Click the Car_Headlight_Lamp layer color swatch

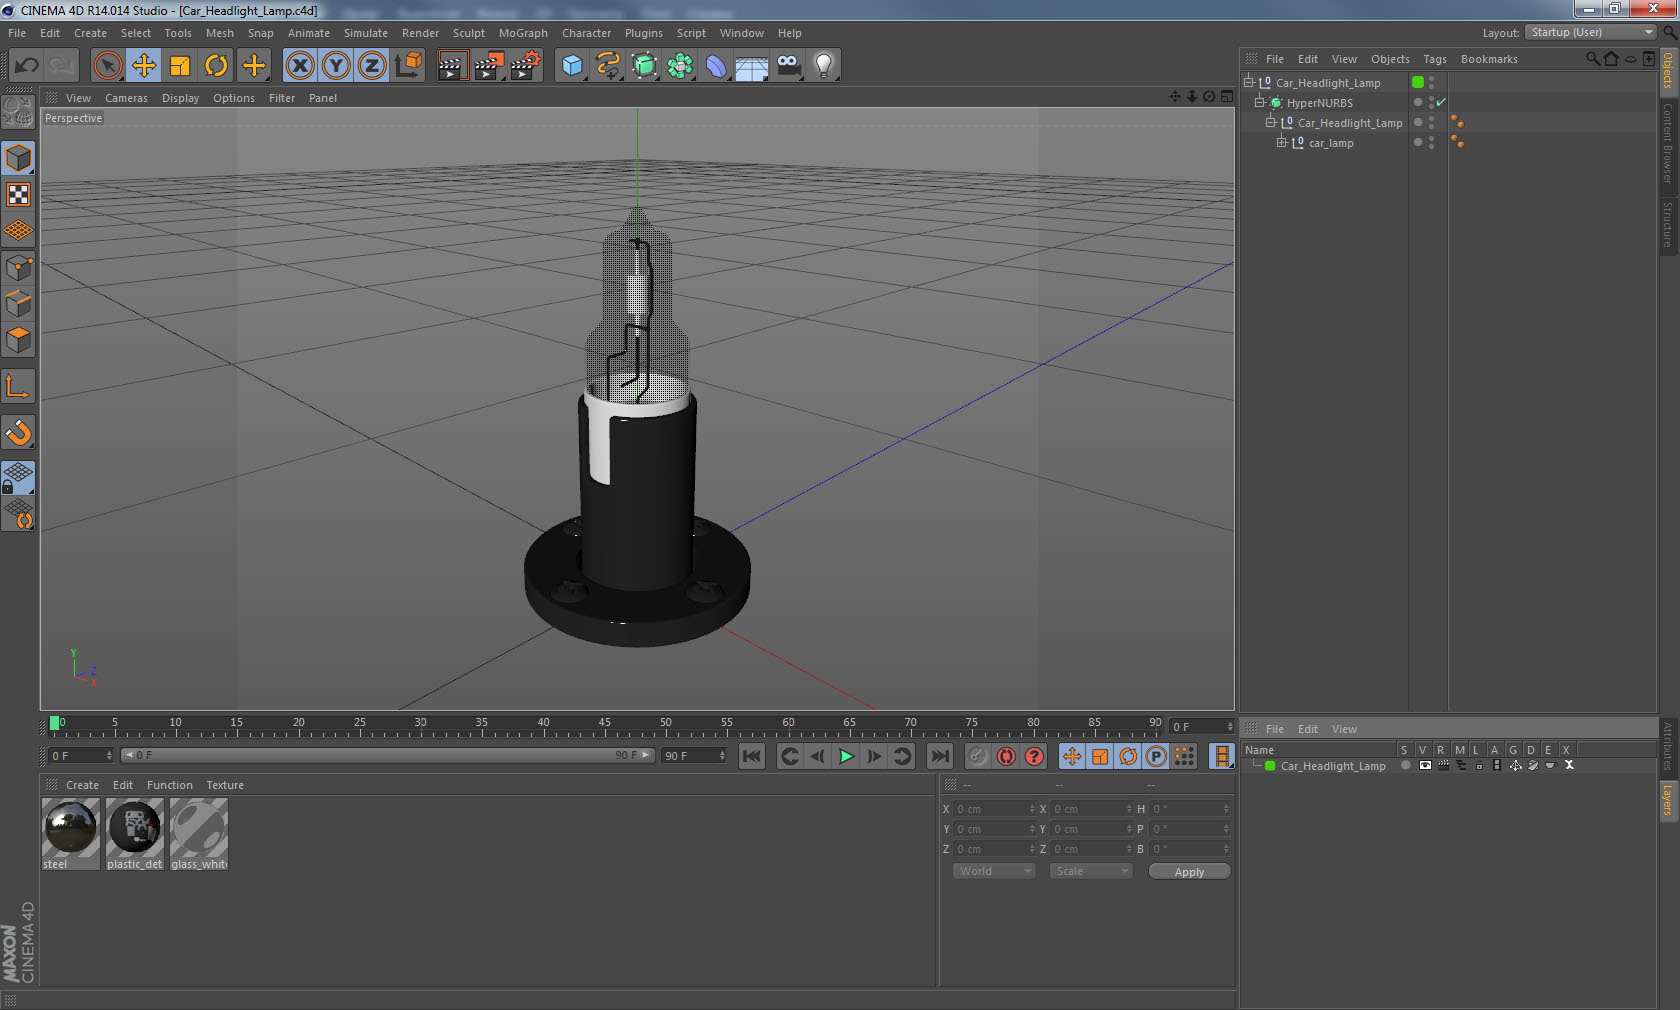coord(1270,766)
